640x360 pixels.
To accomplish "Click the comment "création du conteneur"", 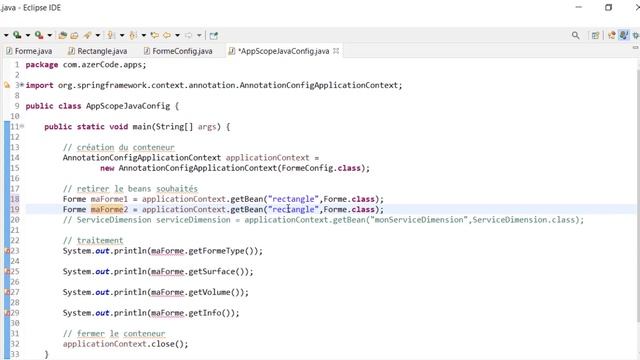I will [119, 147].
